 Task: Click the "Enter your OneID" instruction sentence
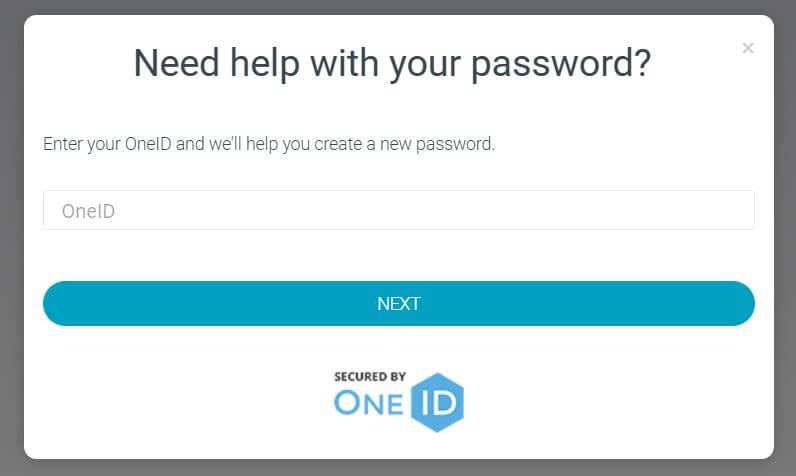click(269, 144)
